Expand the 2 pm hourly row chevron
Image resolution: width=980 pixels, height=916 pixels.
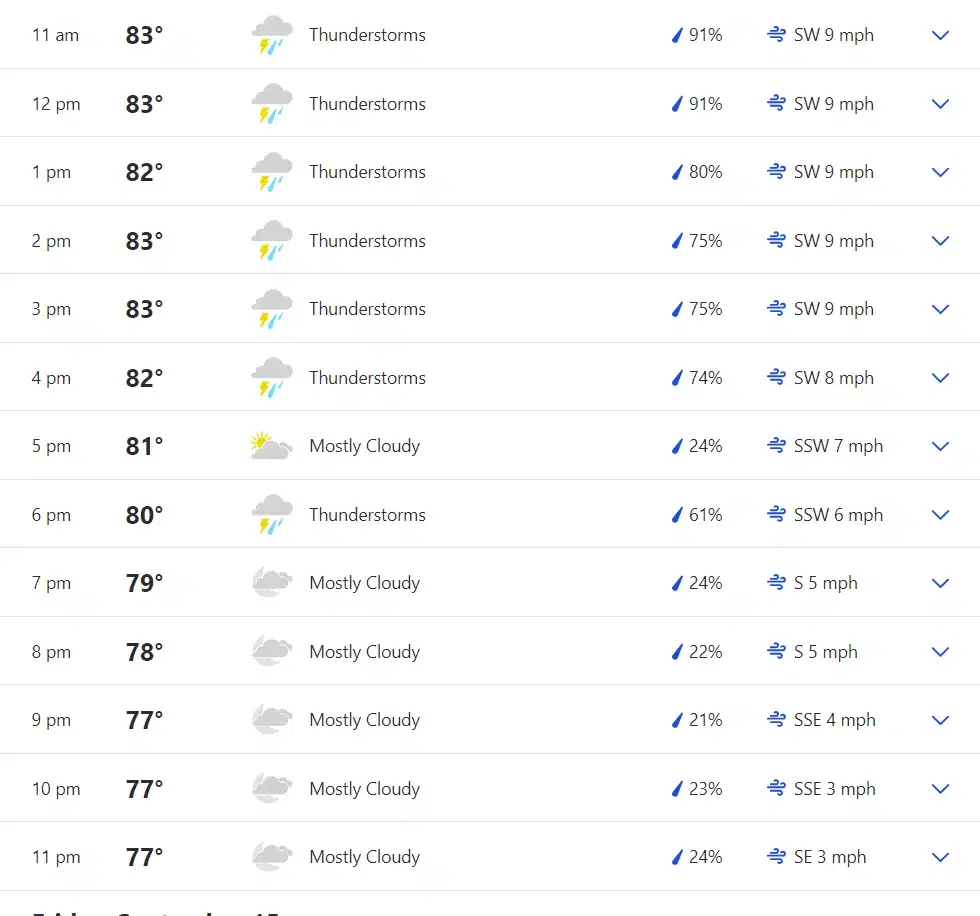[x=940, y=241]
